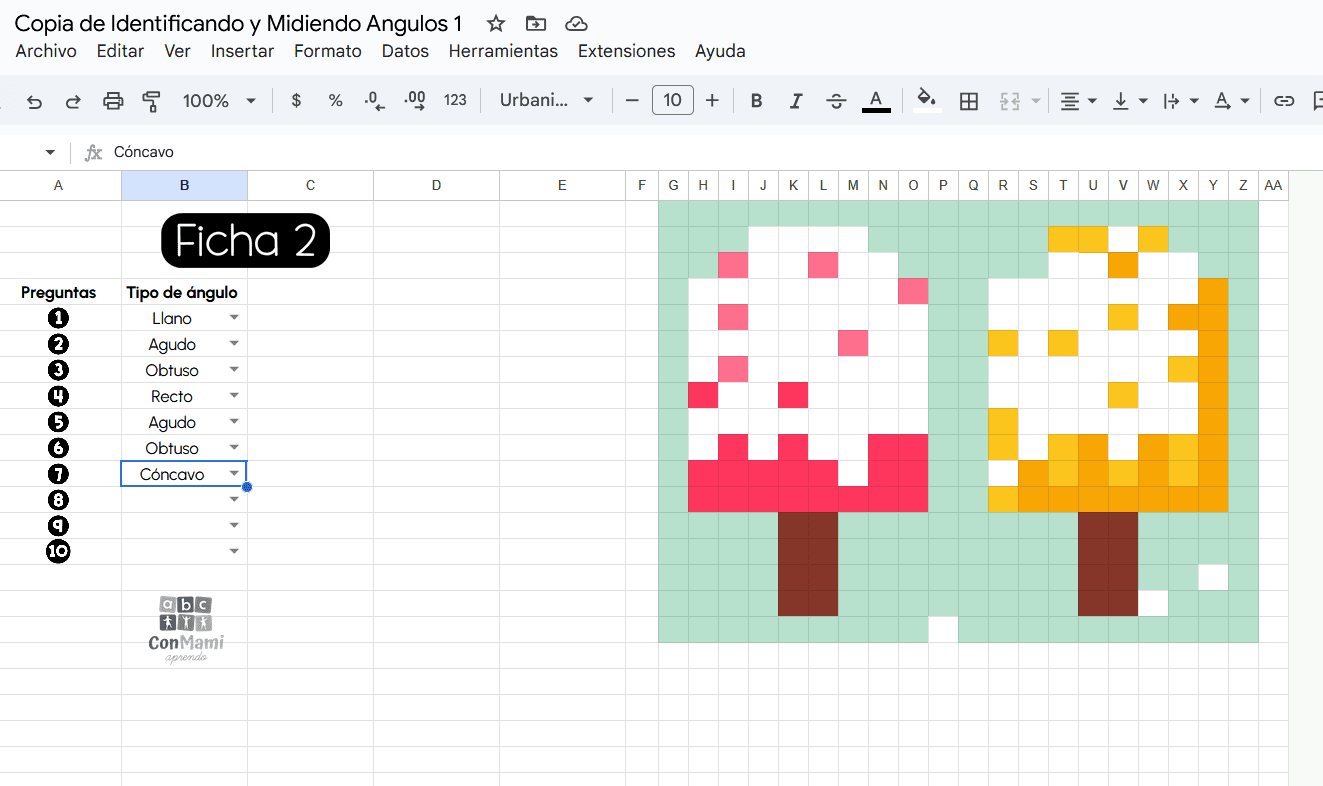
Task: Click the Print icon in the toolbar
Action: click(113, 100)
